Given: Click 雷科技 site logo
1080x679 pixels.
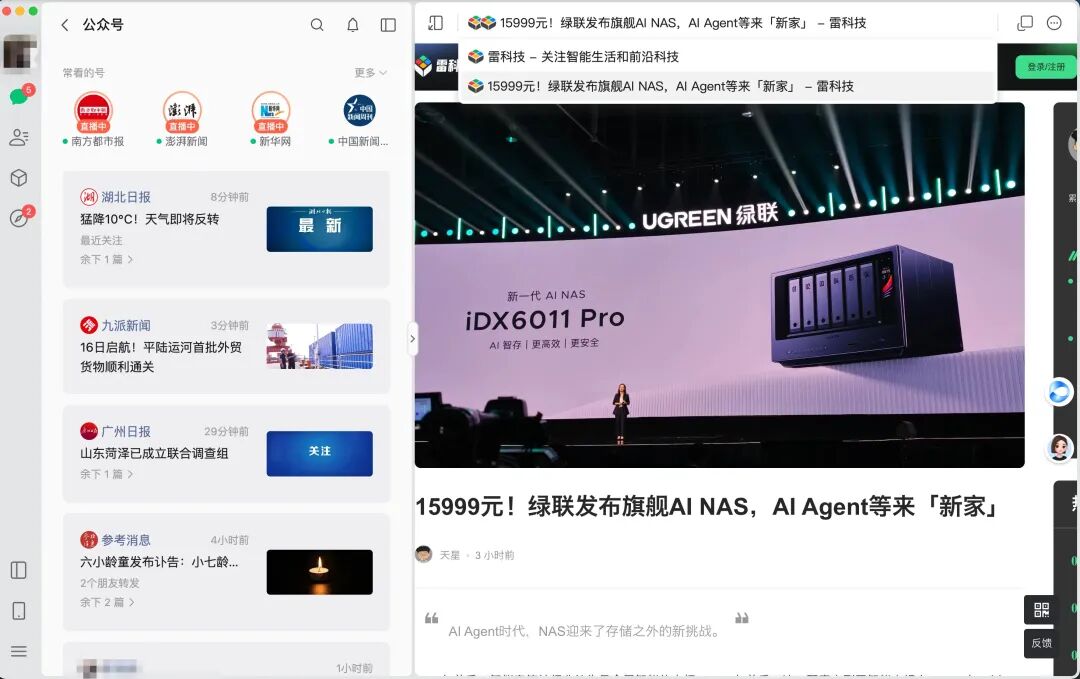Looking at the screenshot, I should [x=437, y=66].
